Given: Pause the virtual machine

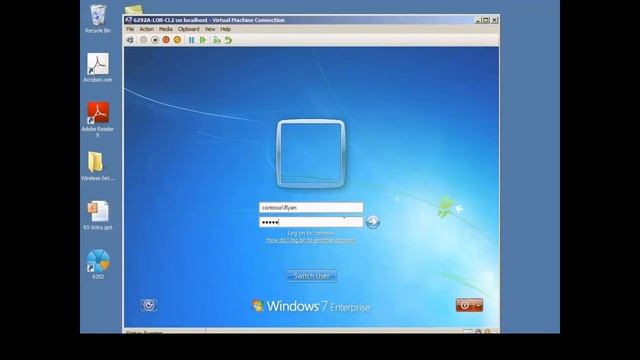Looking at the screenshot, I should click(191, 40).
